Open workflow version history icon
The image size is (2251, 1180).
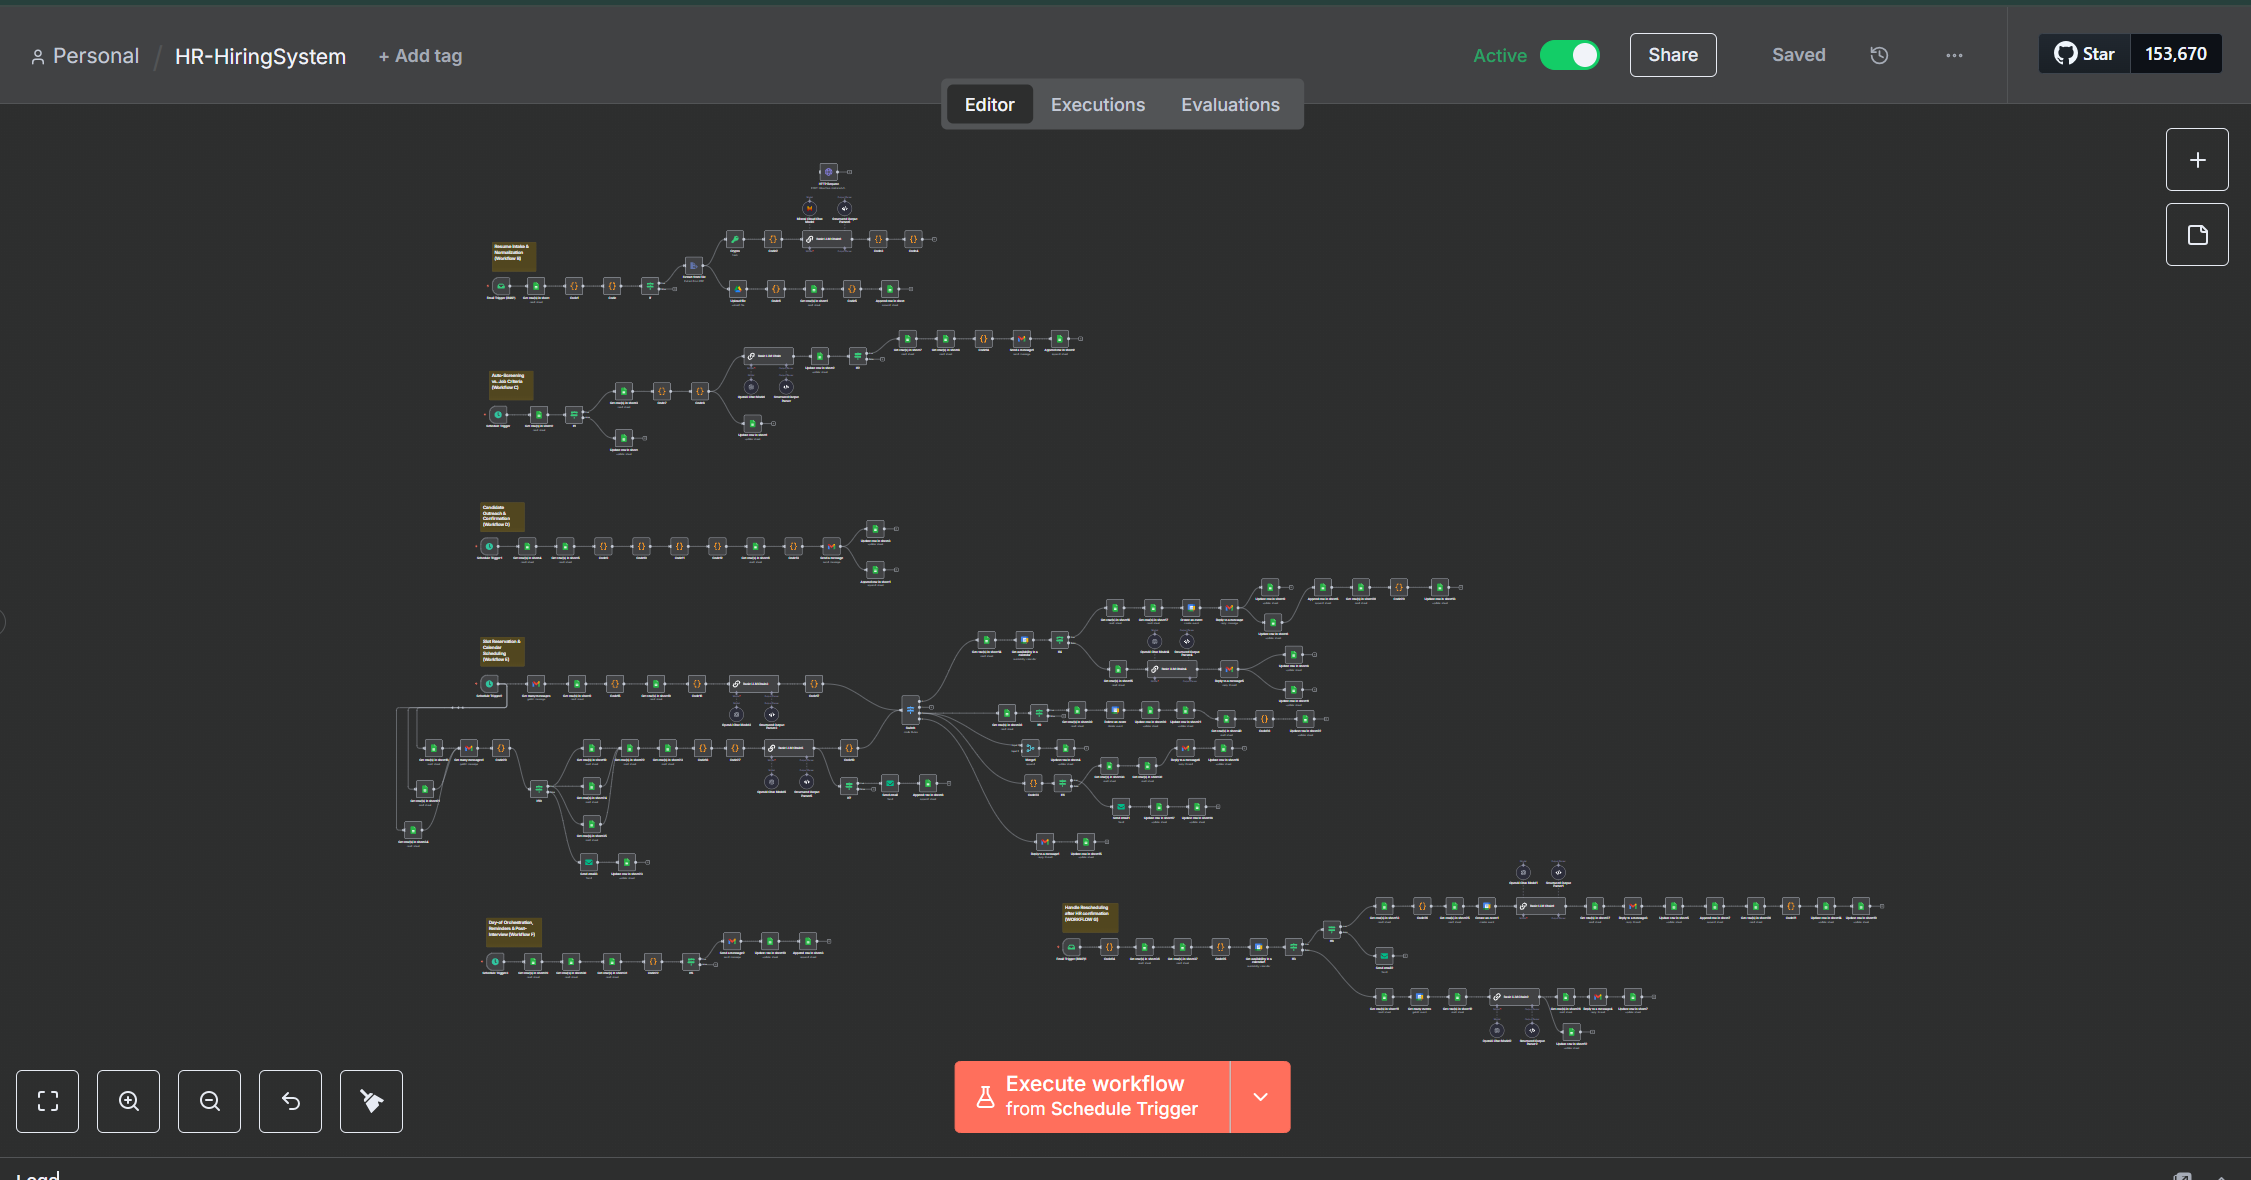1879,55
